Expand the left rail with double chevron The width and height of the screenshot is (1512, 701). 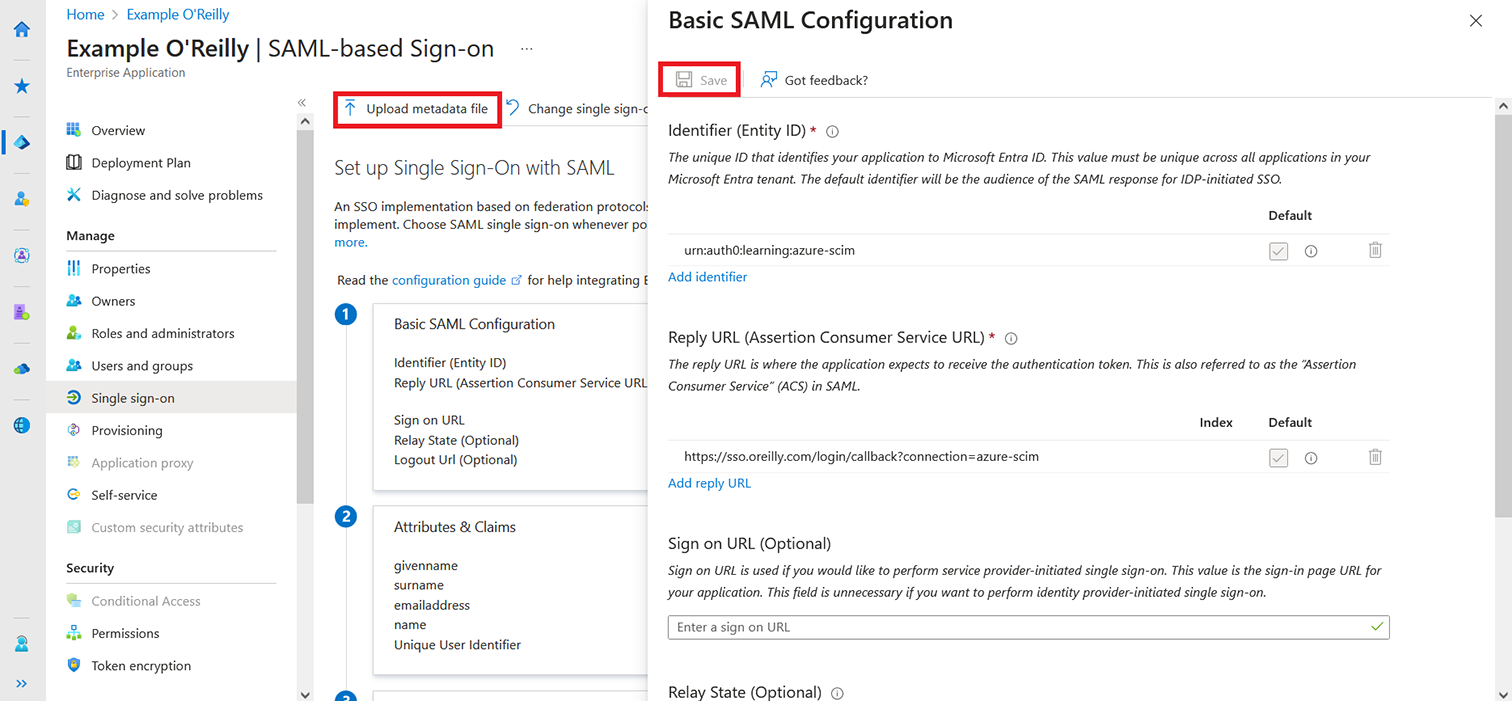click(21, 684)
